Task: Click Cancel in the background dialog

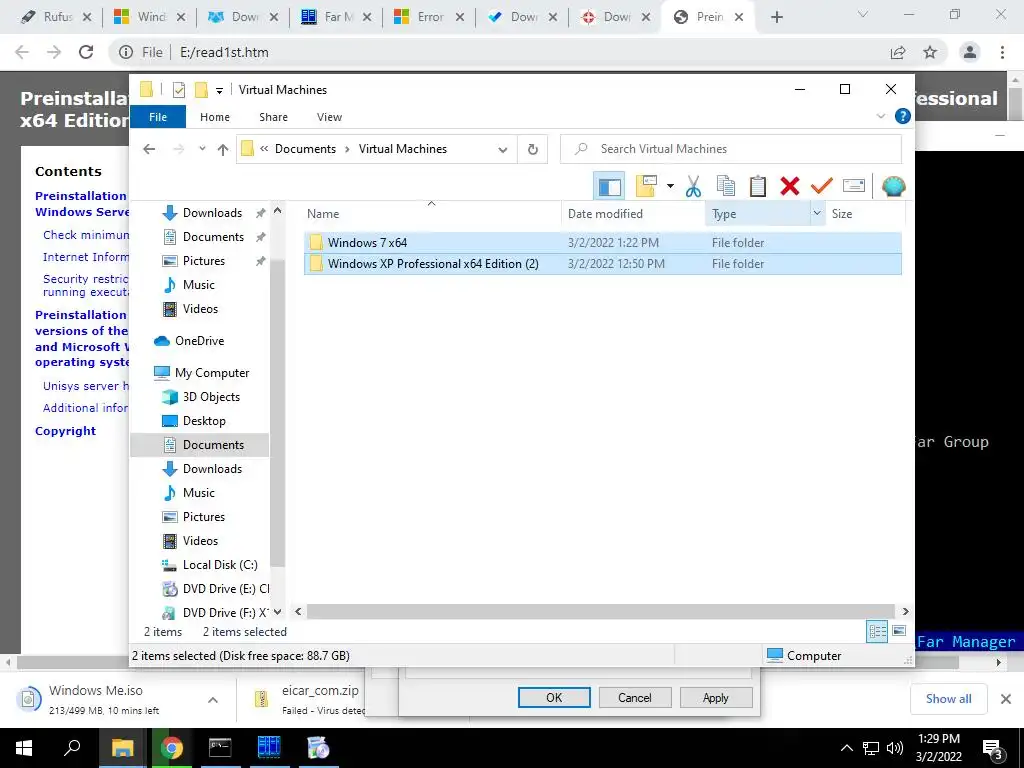Action: [635, 697]
